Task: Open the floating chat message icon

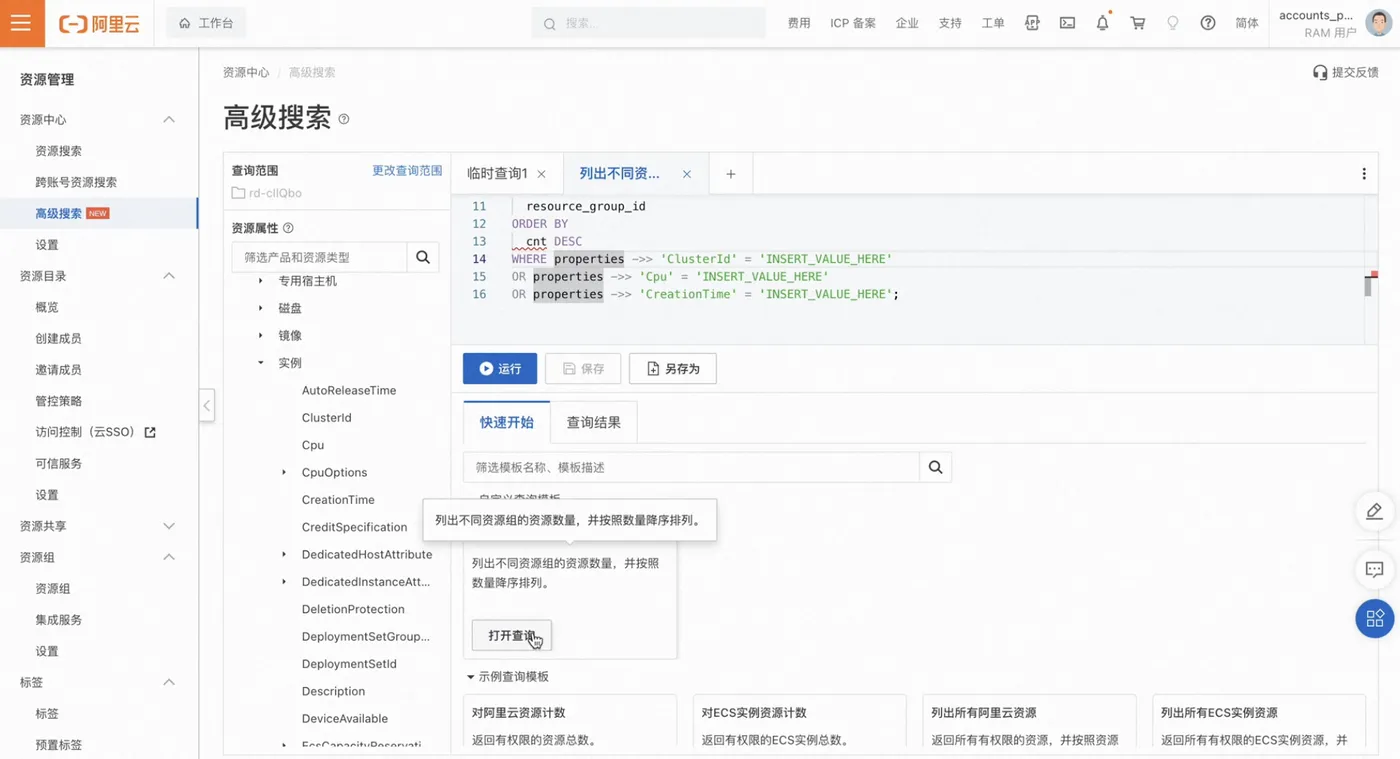Action: point(1375,570)
